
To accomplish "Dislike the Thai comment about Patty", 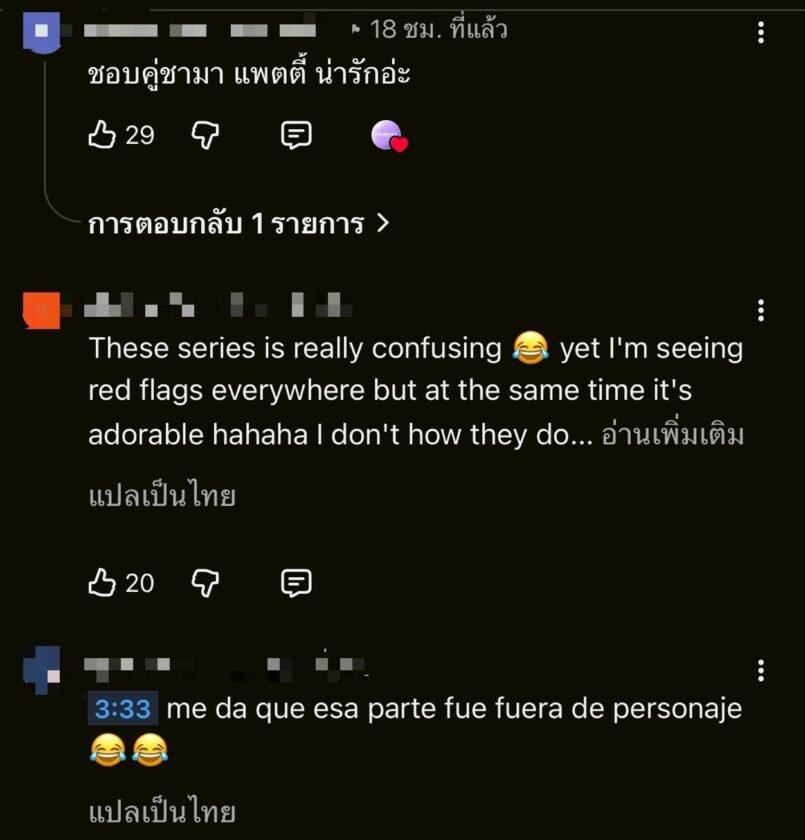I will pos(206,134).
